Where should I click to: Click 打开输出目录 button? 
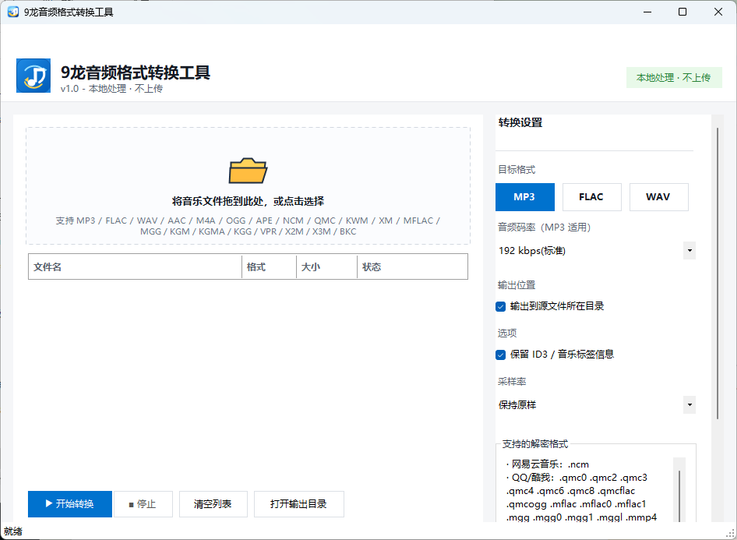(299, 504)
